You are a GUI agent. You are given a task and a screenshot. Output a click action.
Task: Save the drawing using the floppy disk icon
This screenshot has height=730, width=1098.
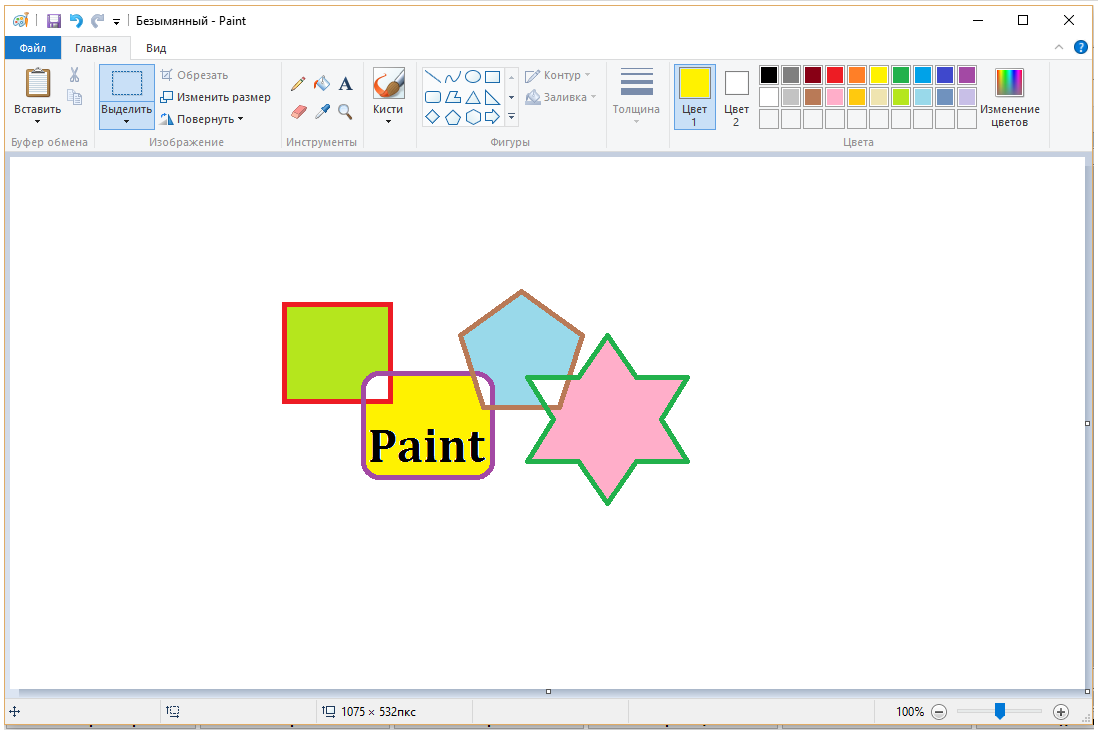tap(54, 20)
